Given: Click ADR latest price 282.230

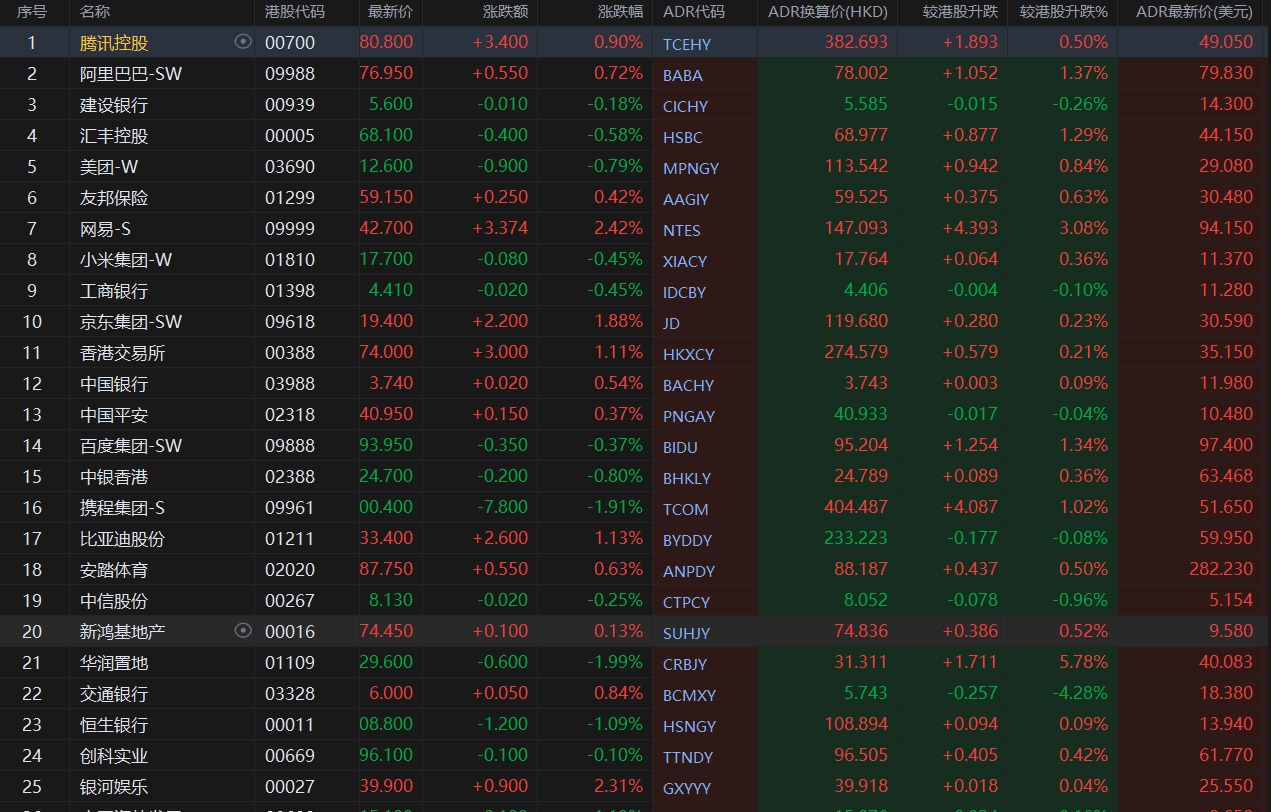Looking at the screenshot, I should click(1221, 569).
